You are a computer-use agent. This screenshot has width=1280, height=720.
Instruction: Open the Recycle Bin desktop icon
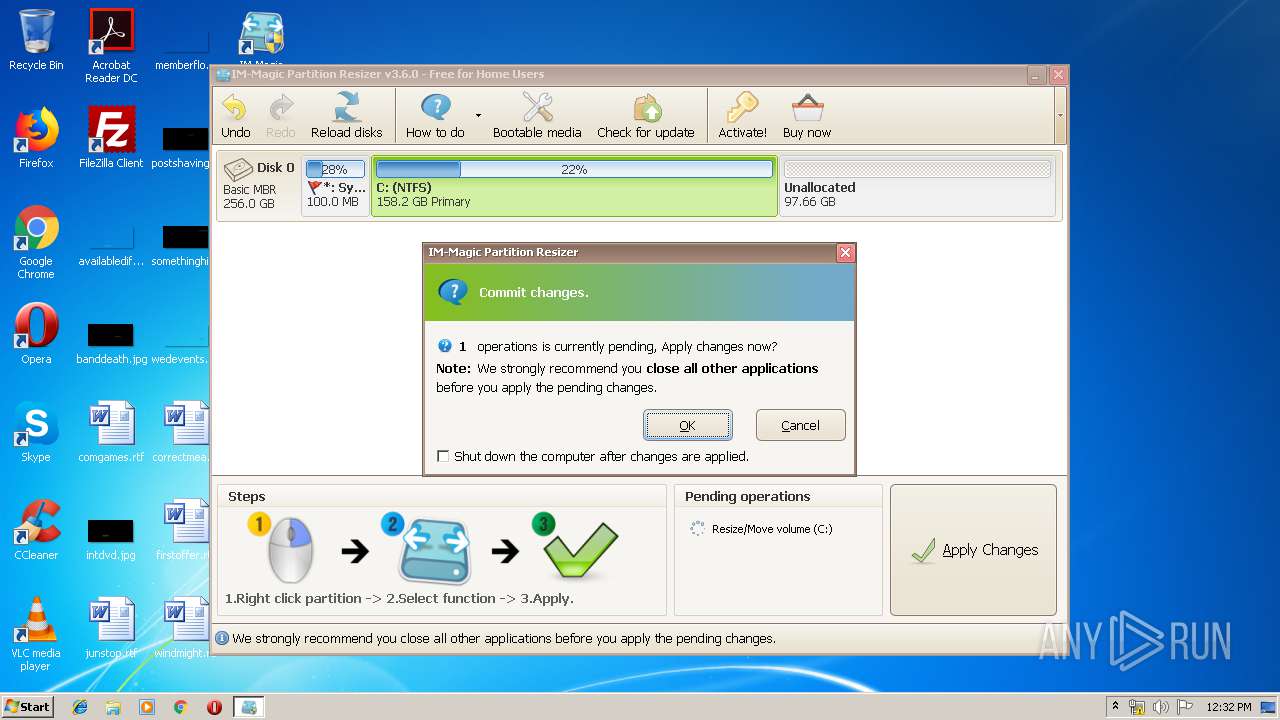36,40
